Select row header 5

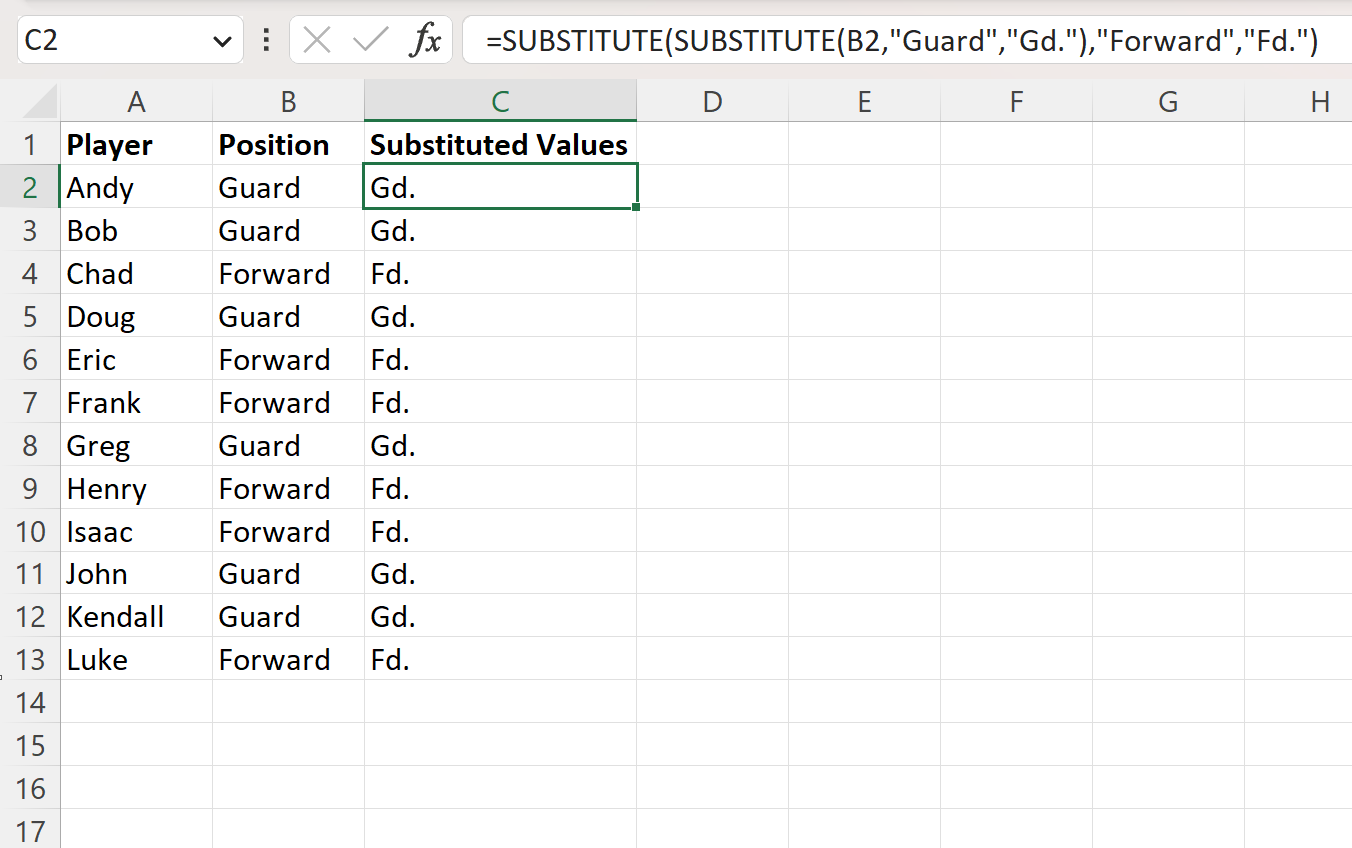pos(32,316)
